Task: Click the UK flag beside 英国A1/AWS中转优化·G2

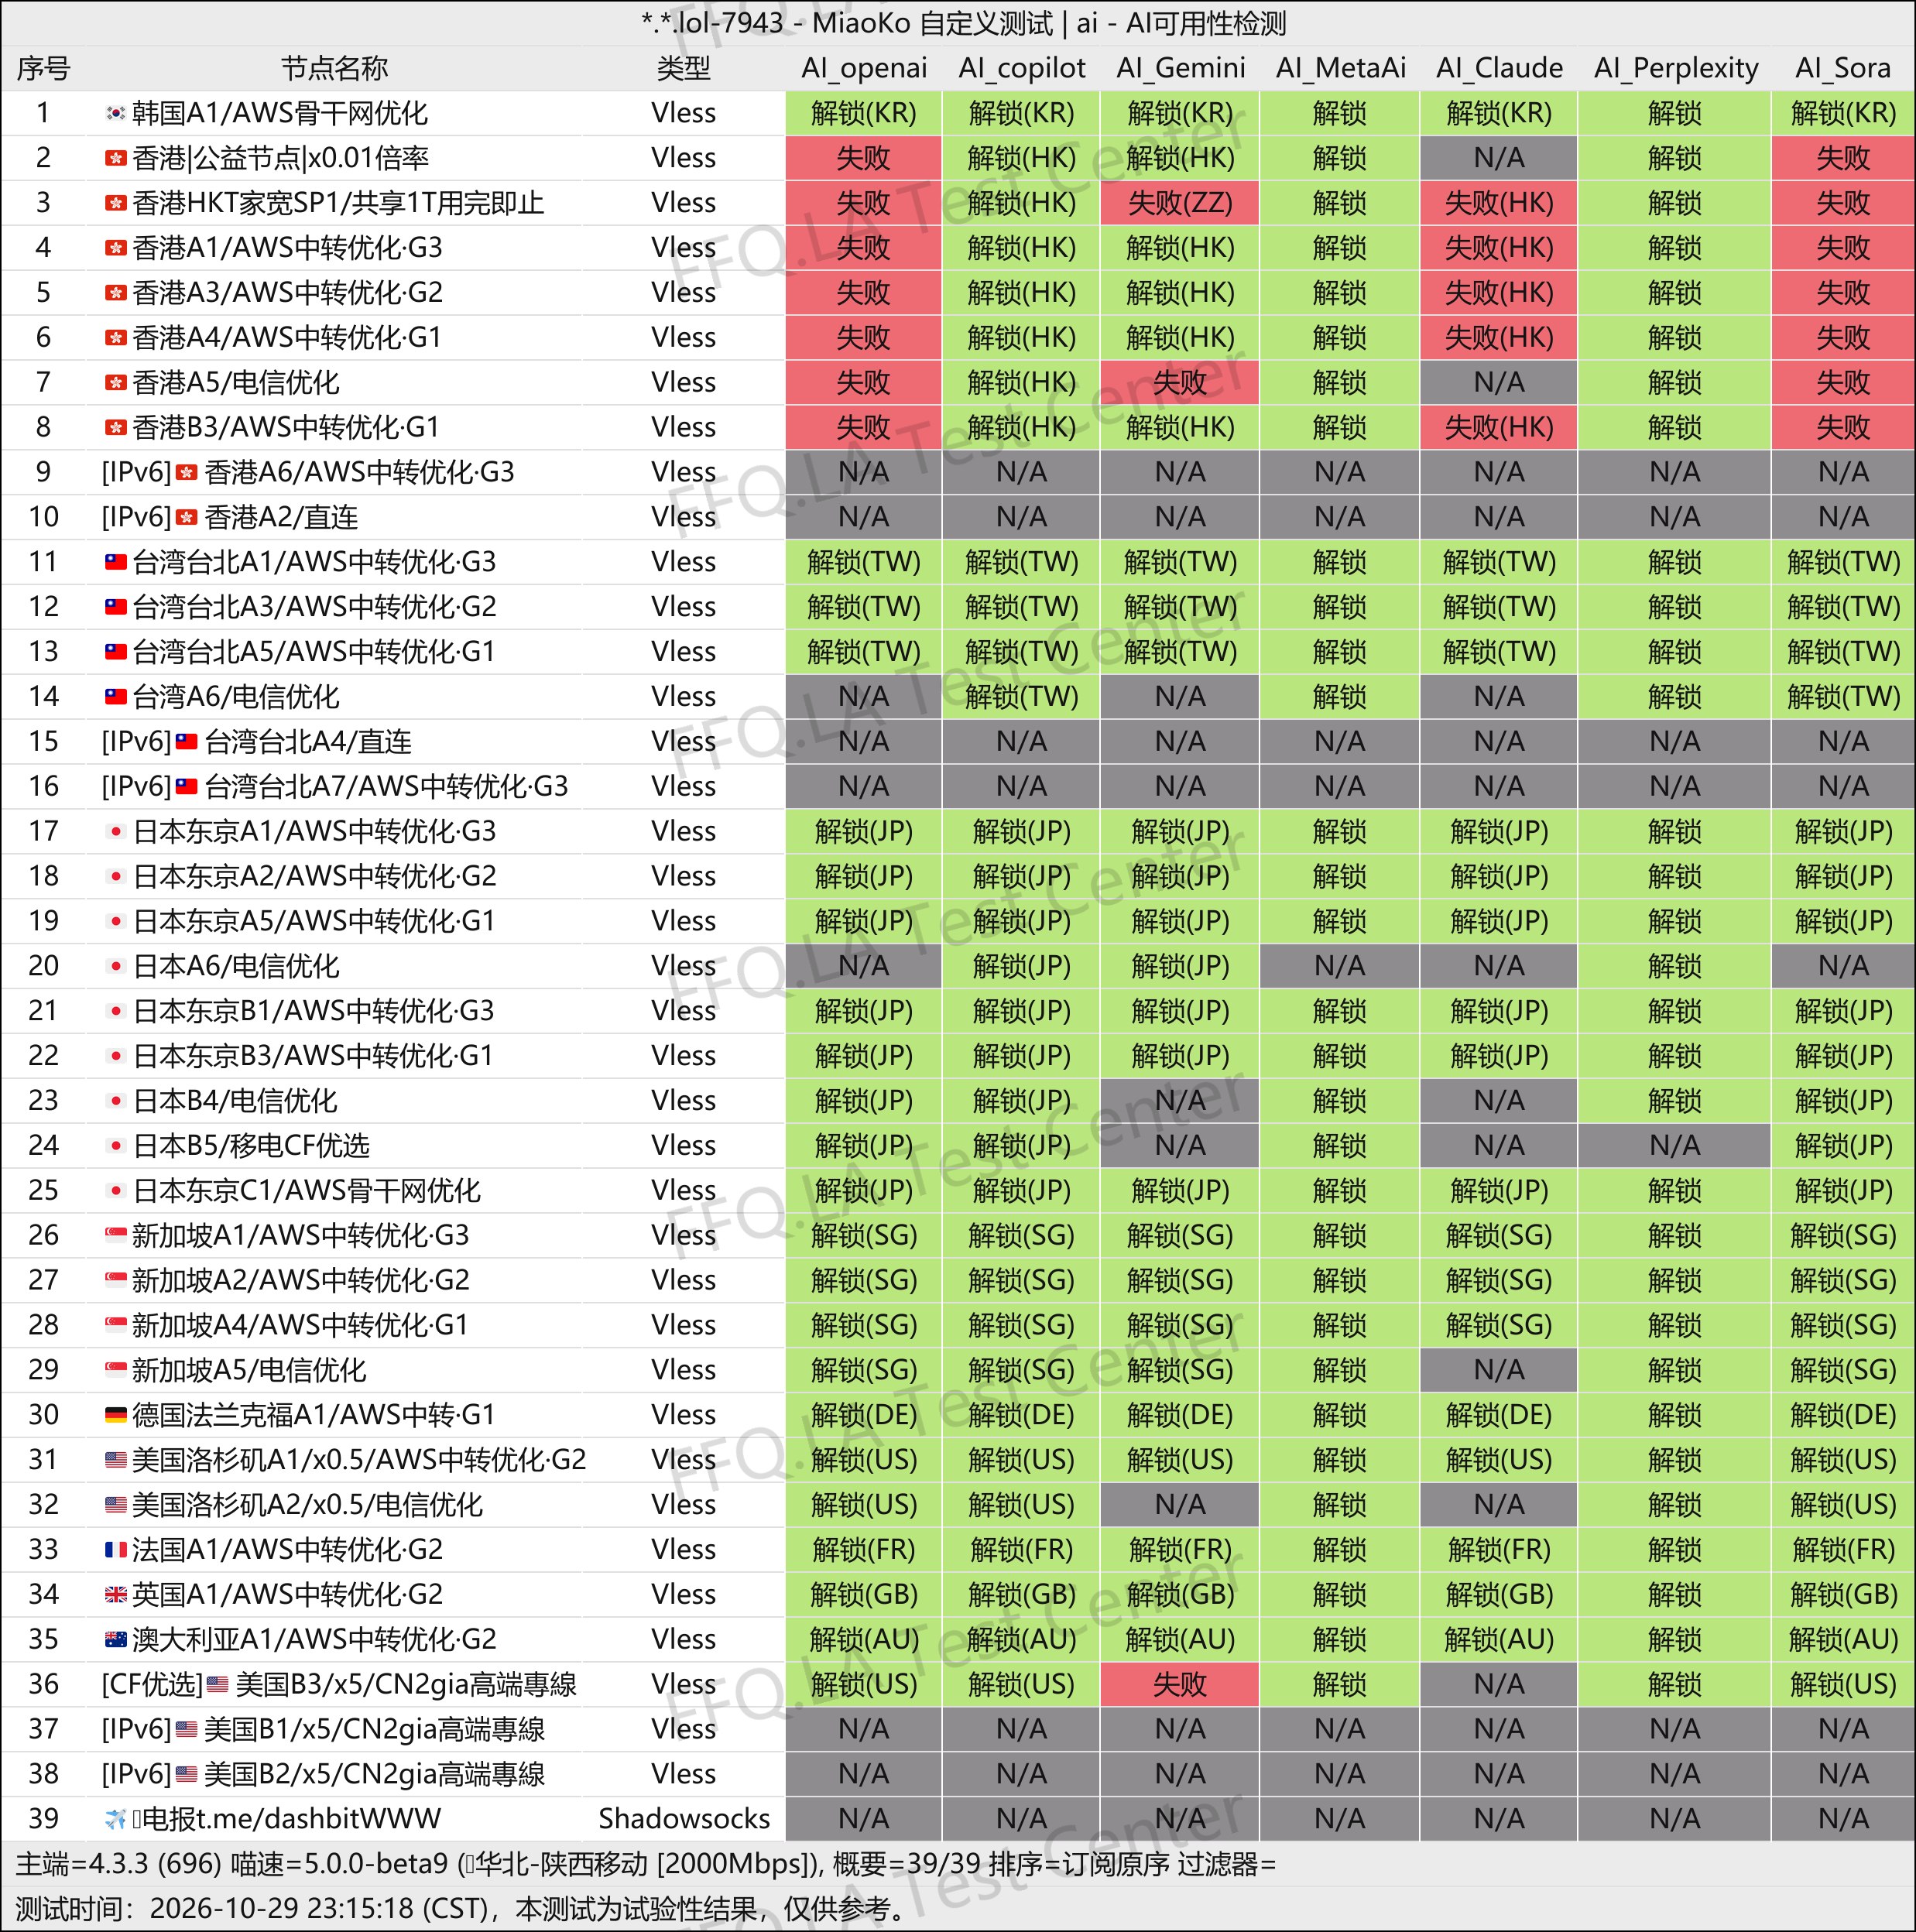Action: coord(116,1594)
